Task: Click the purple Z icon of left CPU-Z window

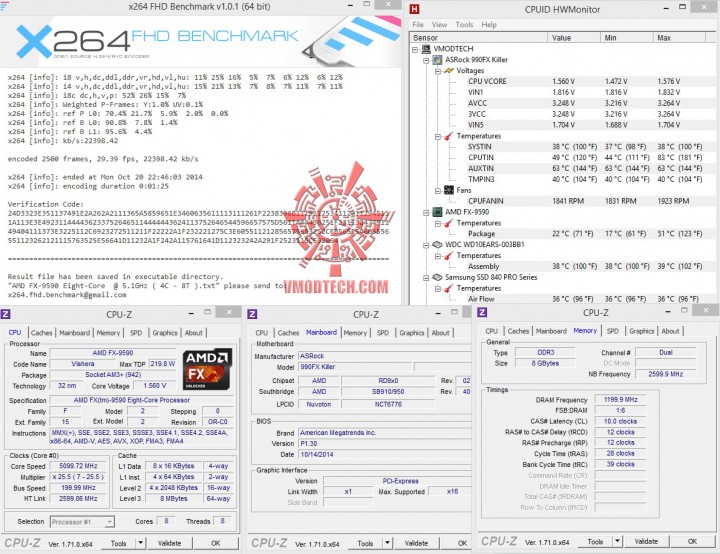Action: pyautogui.click(x=6, y=314)
